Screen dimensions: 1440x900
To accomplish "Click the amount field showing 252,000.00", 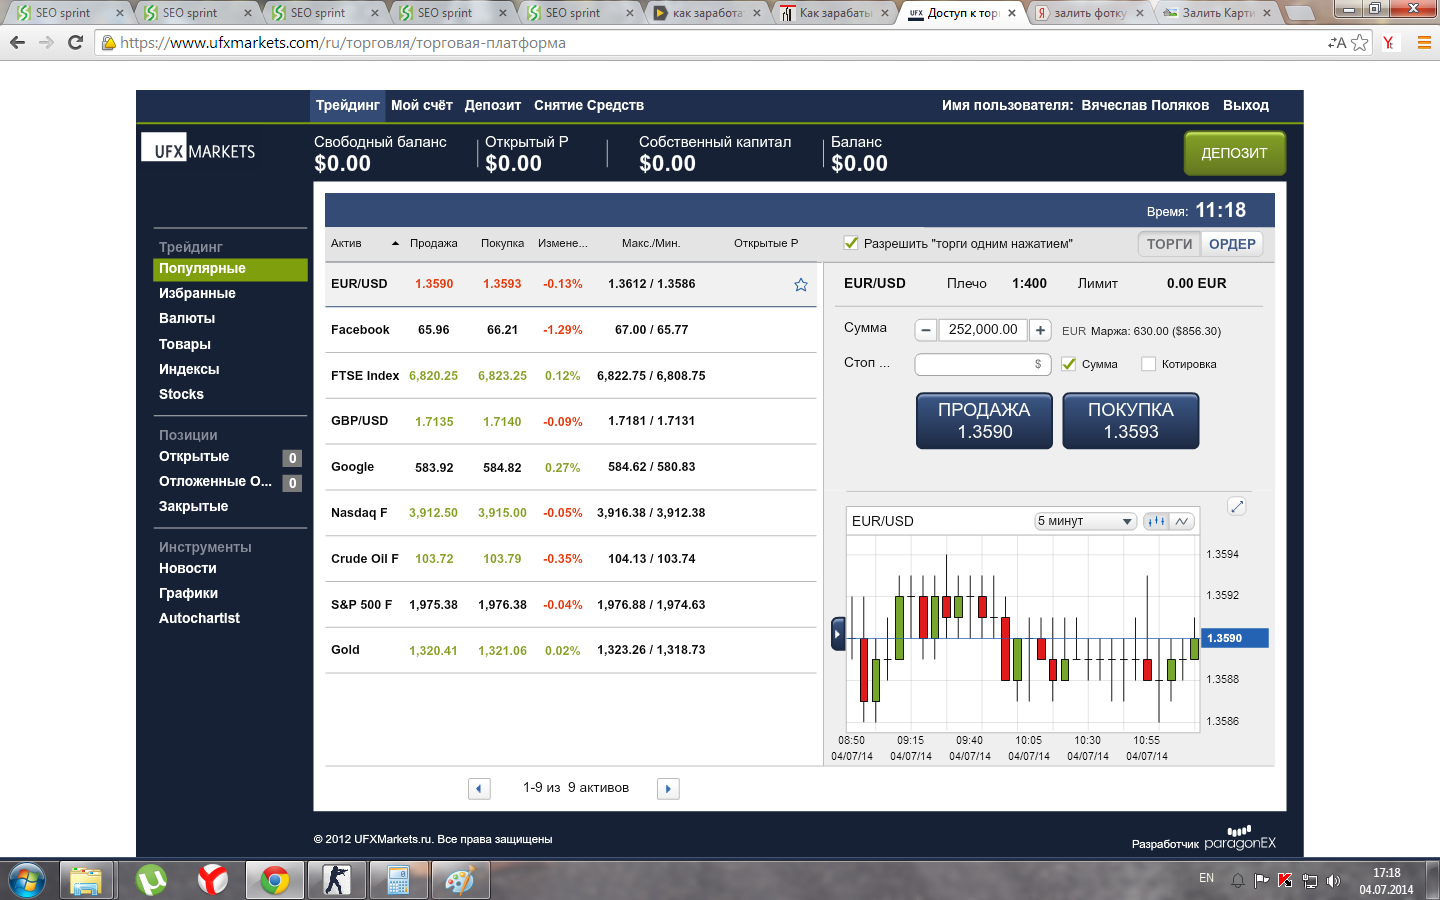I will tap(983, 330).
